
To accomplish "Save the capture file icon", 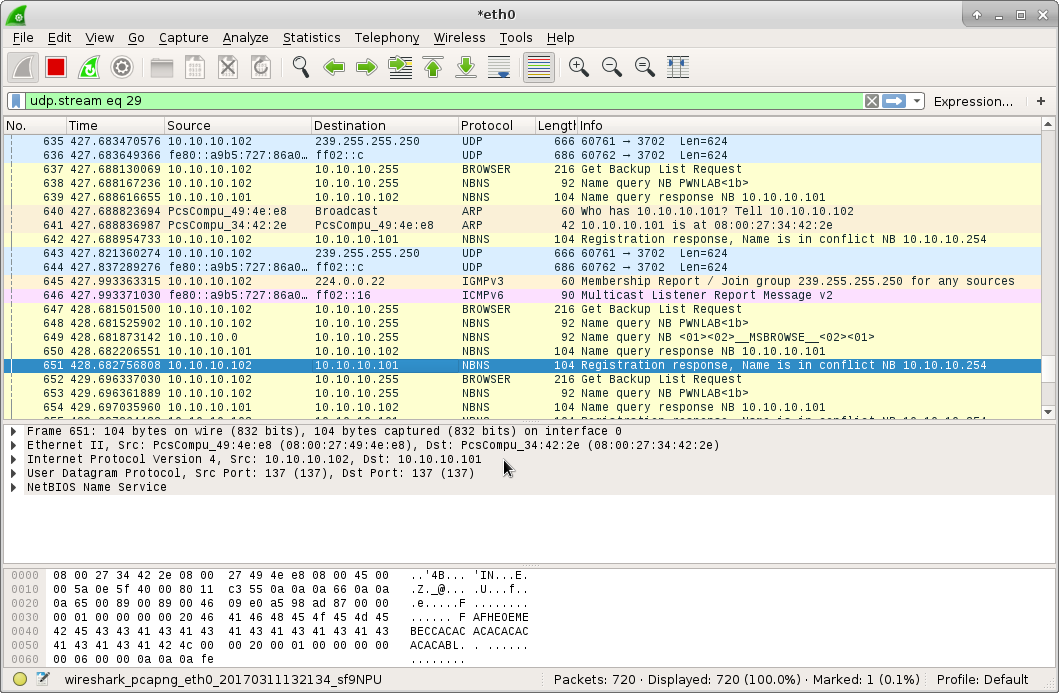I will coord(195,68).
